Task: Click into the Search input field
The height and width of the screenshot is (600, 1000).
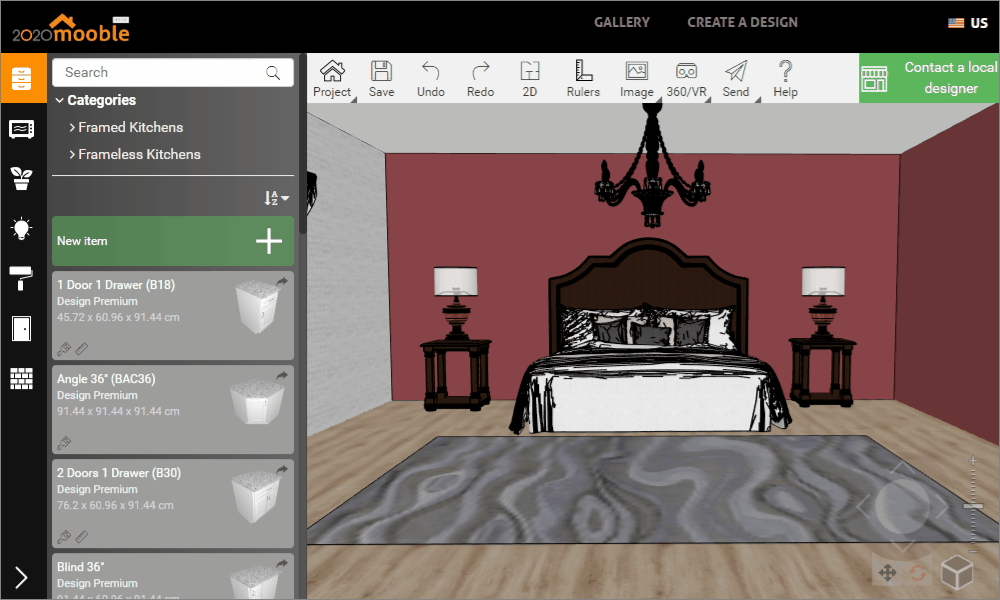Action: (x=173, y=73)
